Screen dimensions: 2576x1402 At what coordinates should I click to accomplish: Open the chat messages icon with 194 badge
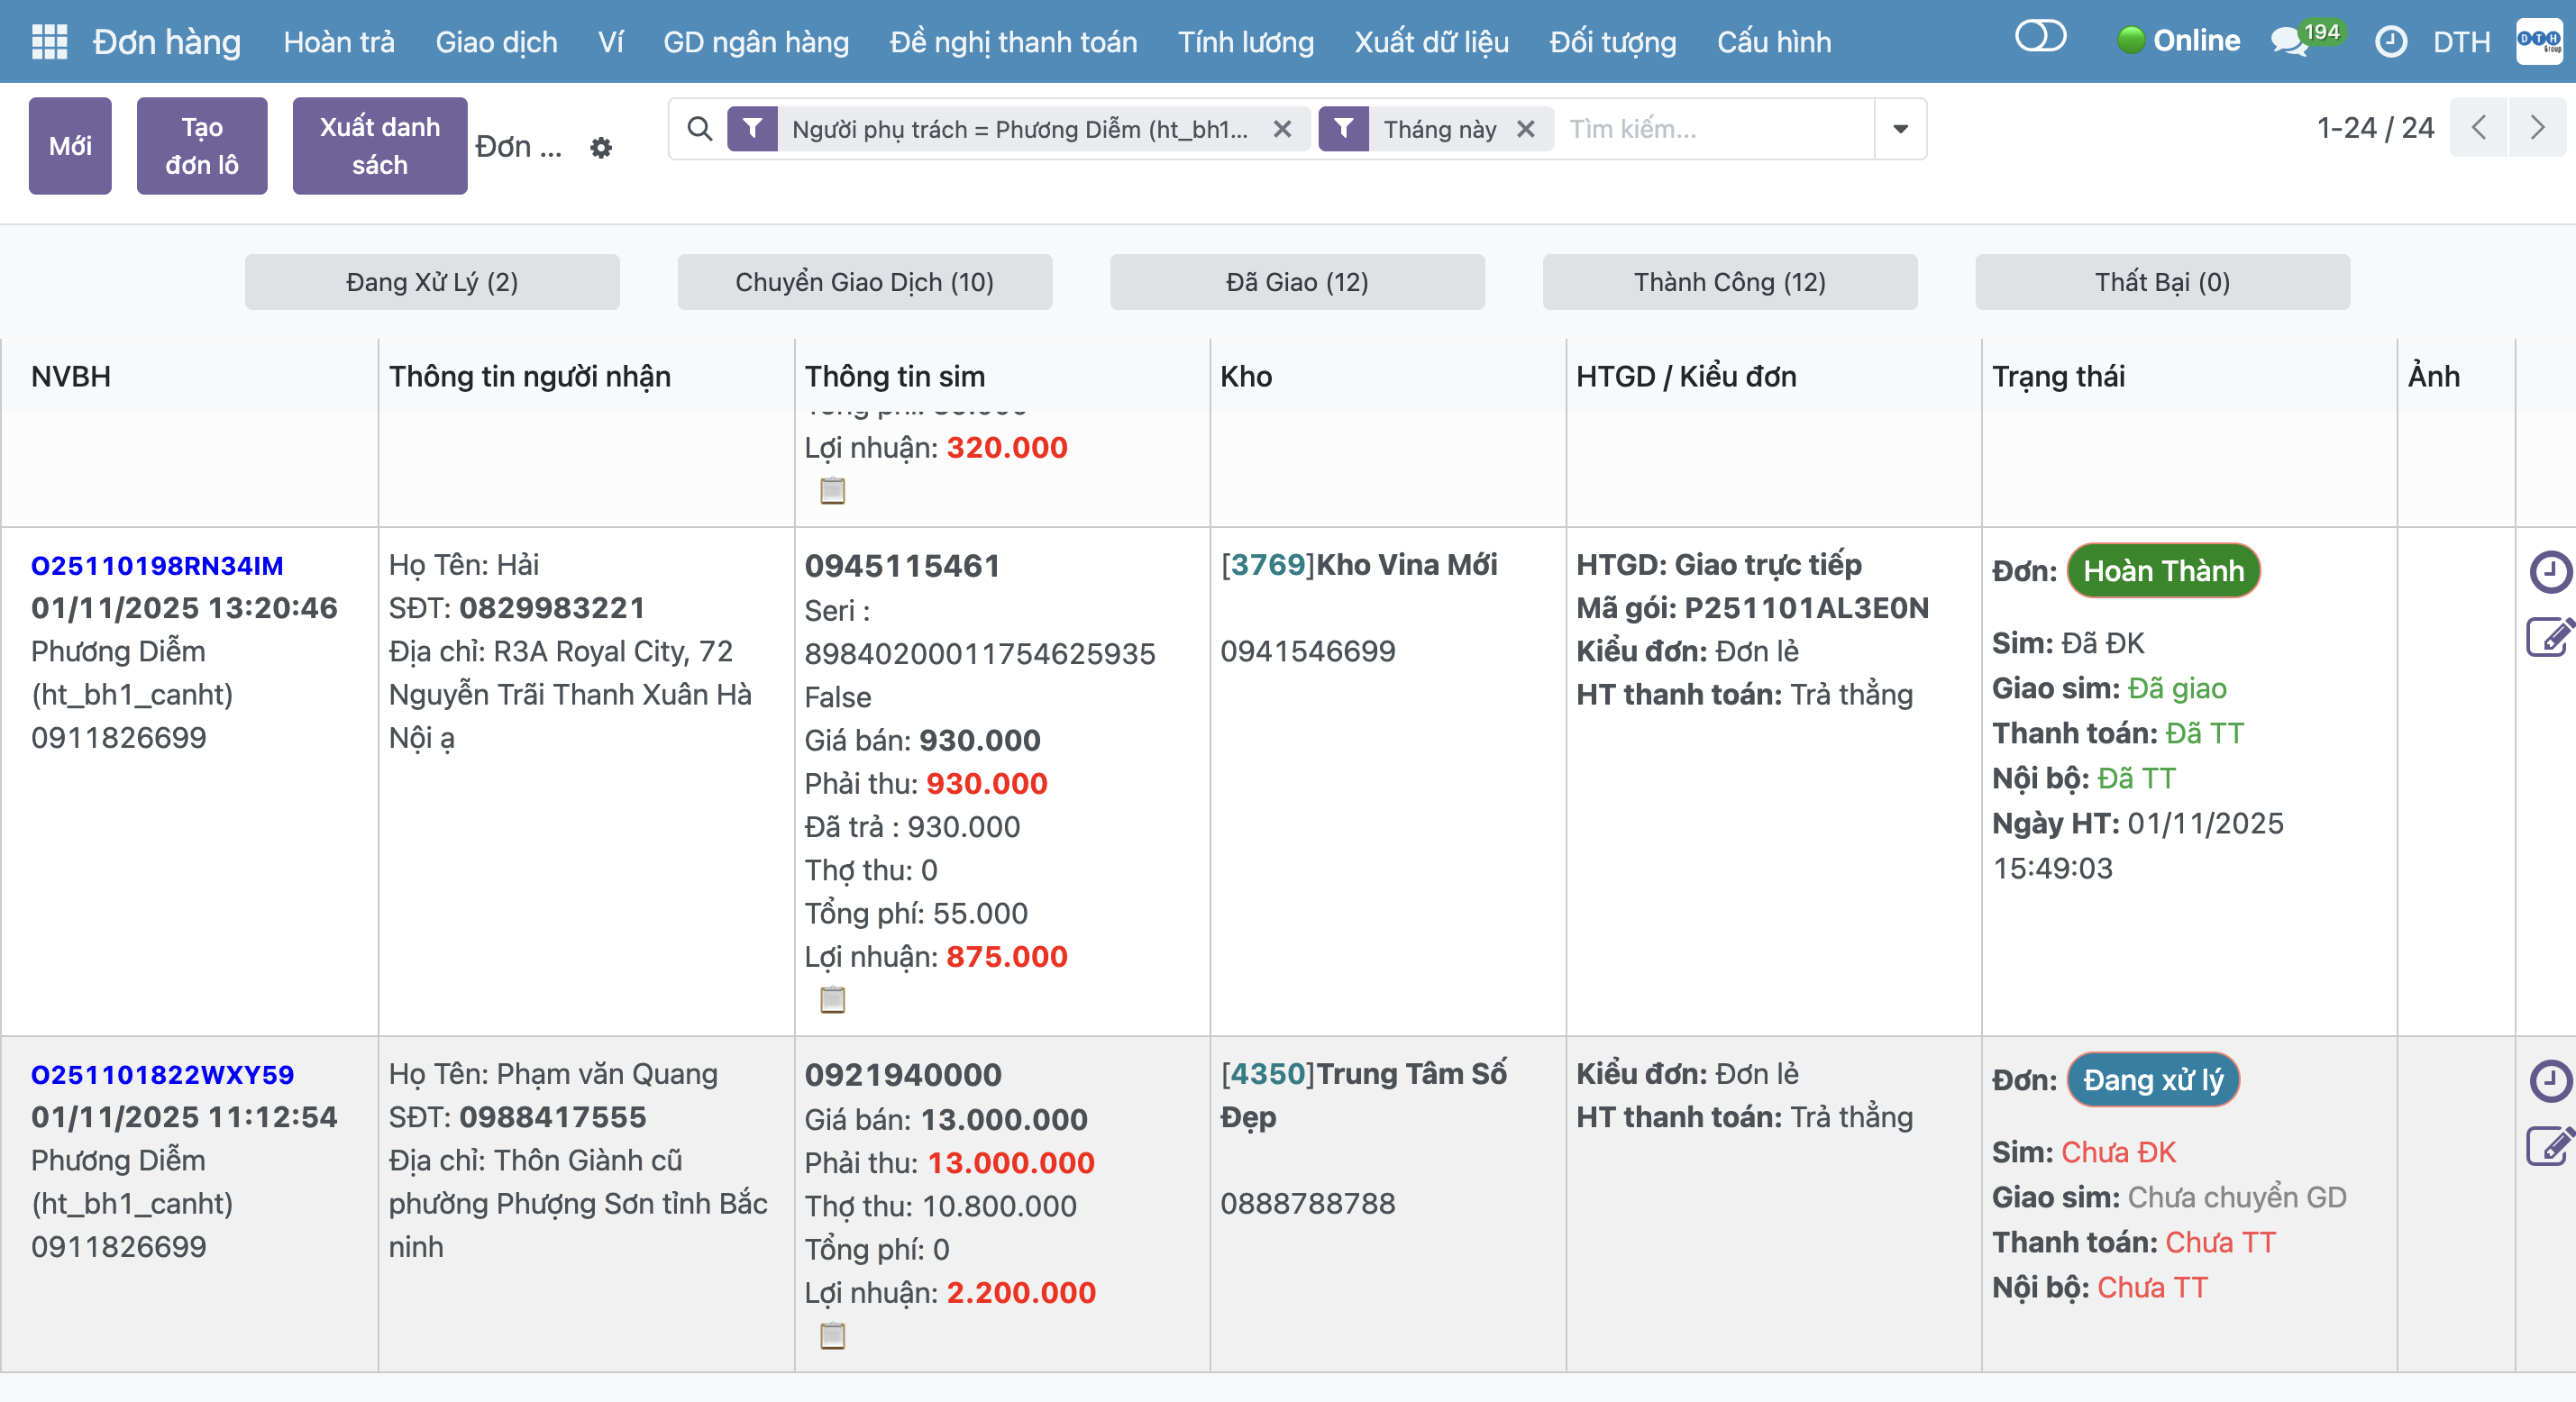coord(2287,42)
